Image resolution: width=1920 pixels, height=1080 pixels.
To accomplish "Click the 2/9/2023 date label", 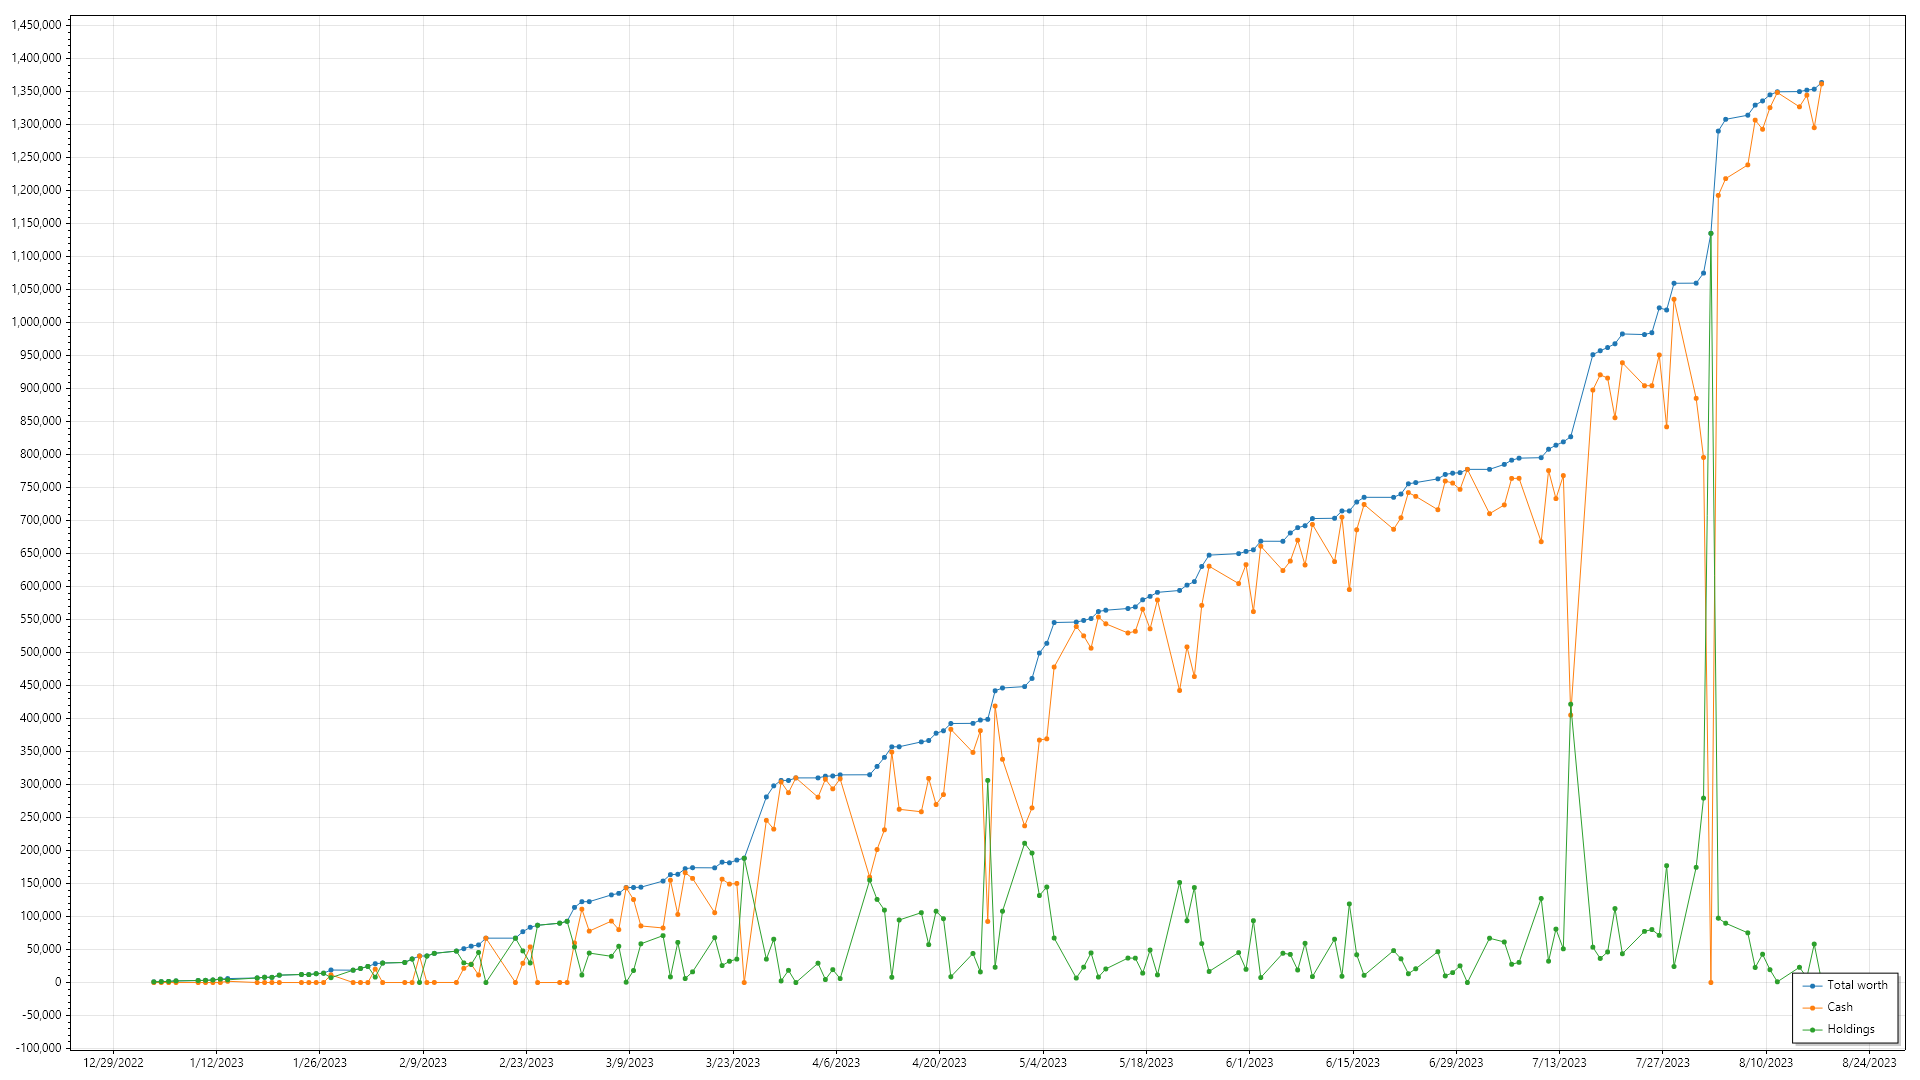I will [423, 1063].
